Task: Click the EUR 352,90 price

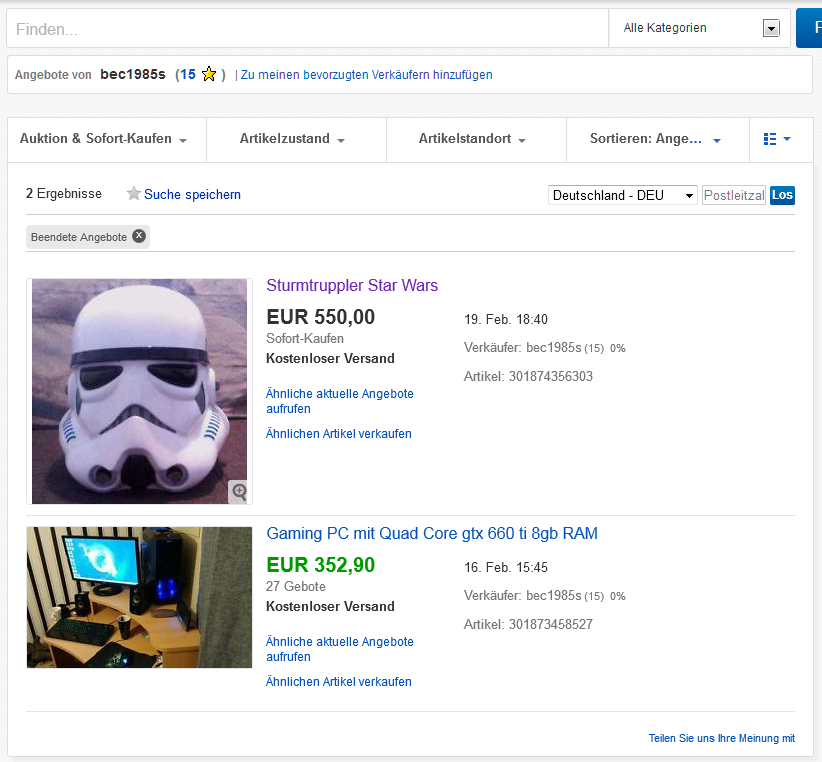Action: click(321, 565)
